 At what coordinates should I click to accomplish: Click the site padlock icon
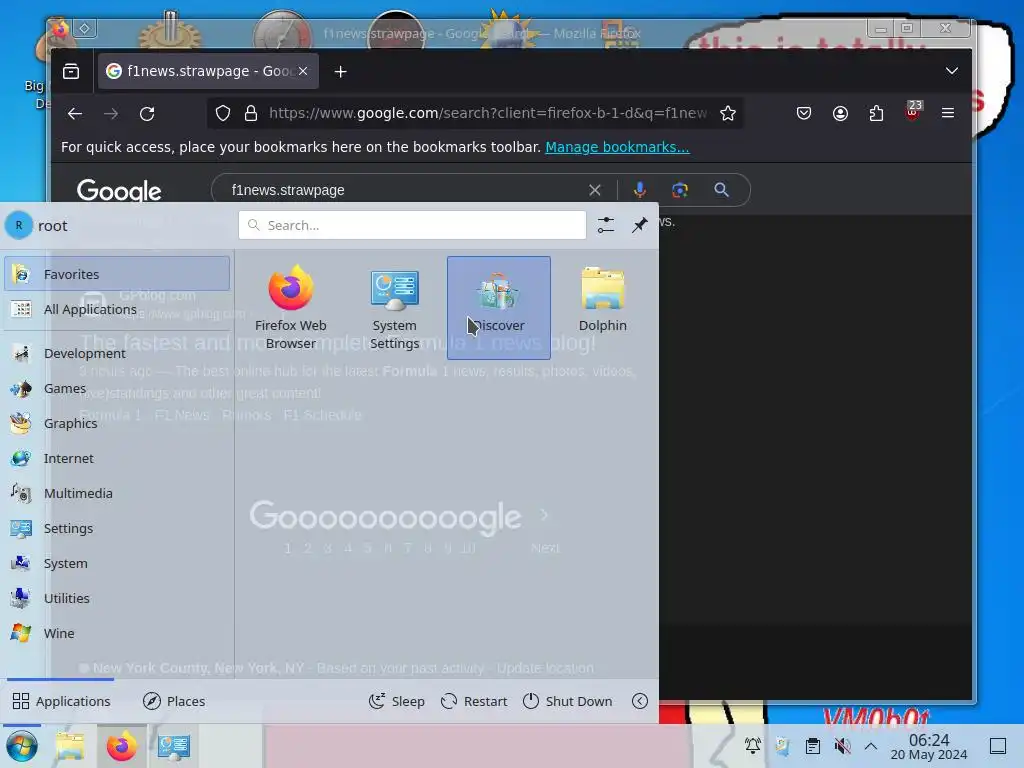251,114
